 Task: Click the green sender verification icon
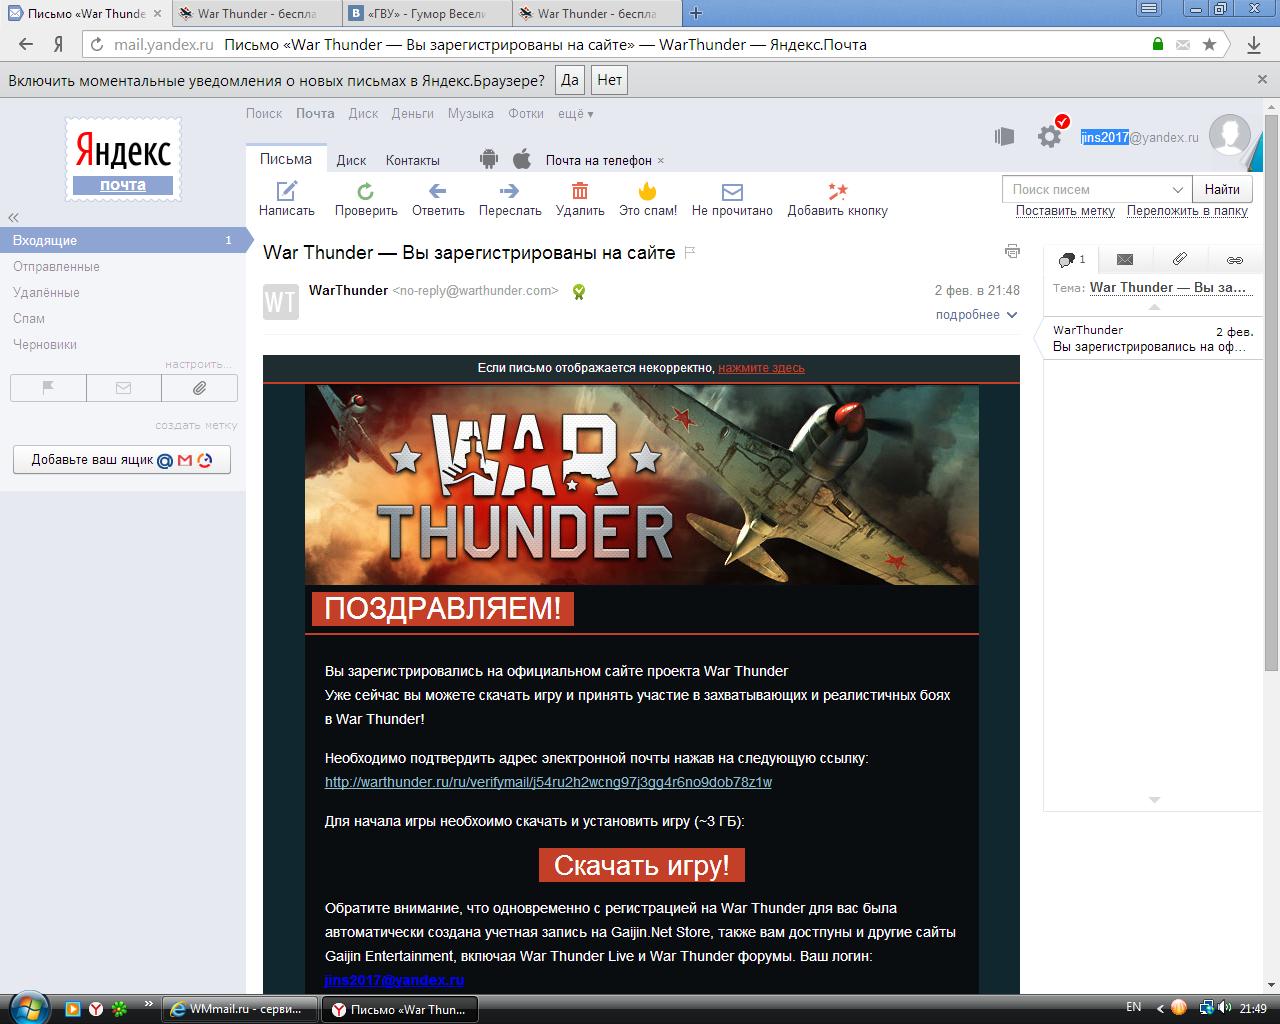click(x=578, y=291)
